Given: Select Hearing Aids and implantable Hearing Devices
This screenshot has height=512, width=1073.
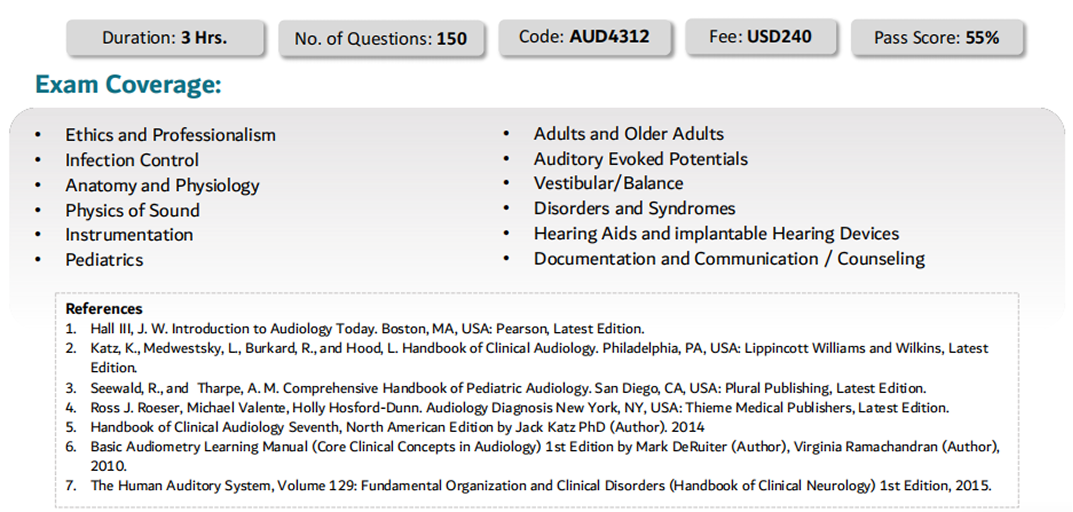Looking at the screenshot, I should click(716, 233).
